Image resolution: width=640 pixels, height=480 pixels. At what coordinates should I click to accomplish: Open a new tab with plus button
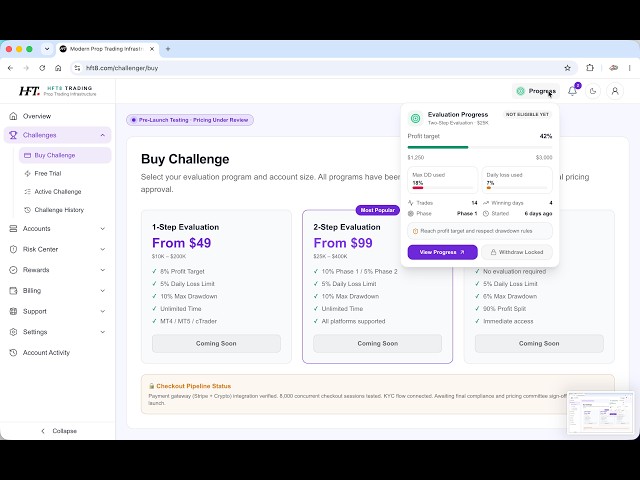tap(168, 49)
